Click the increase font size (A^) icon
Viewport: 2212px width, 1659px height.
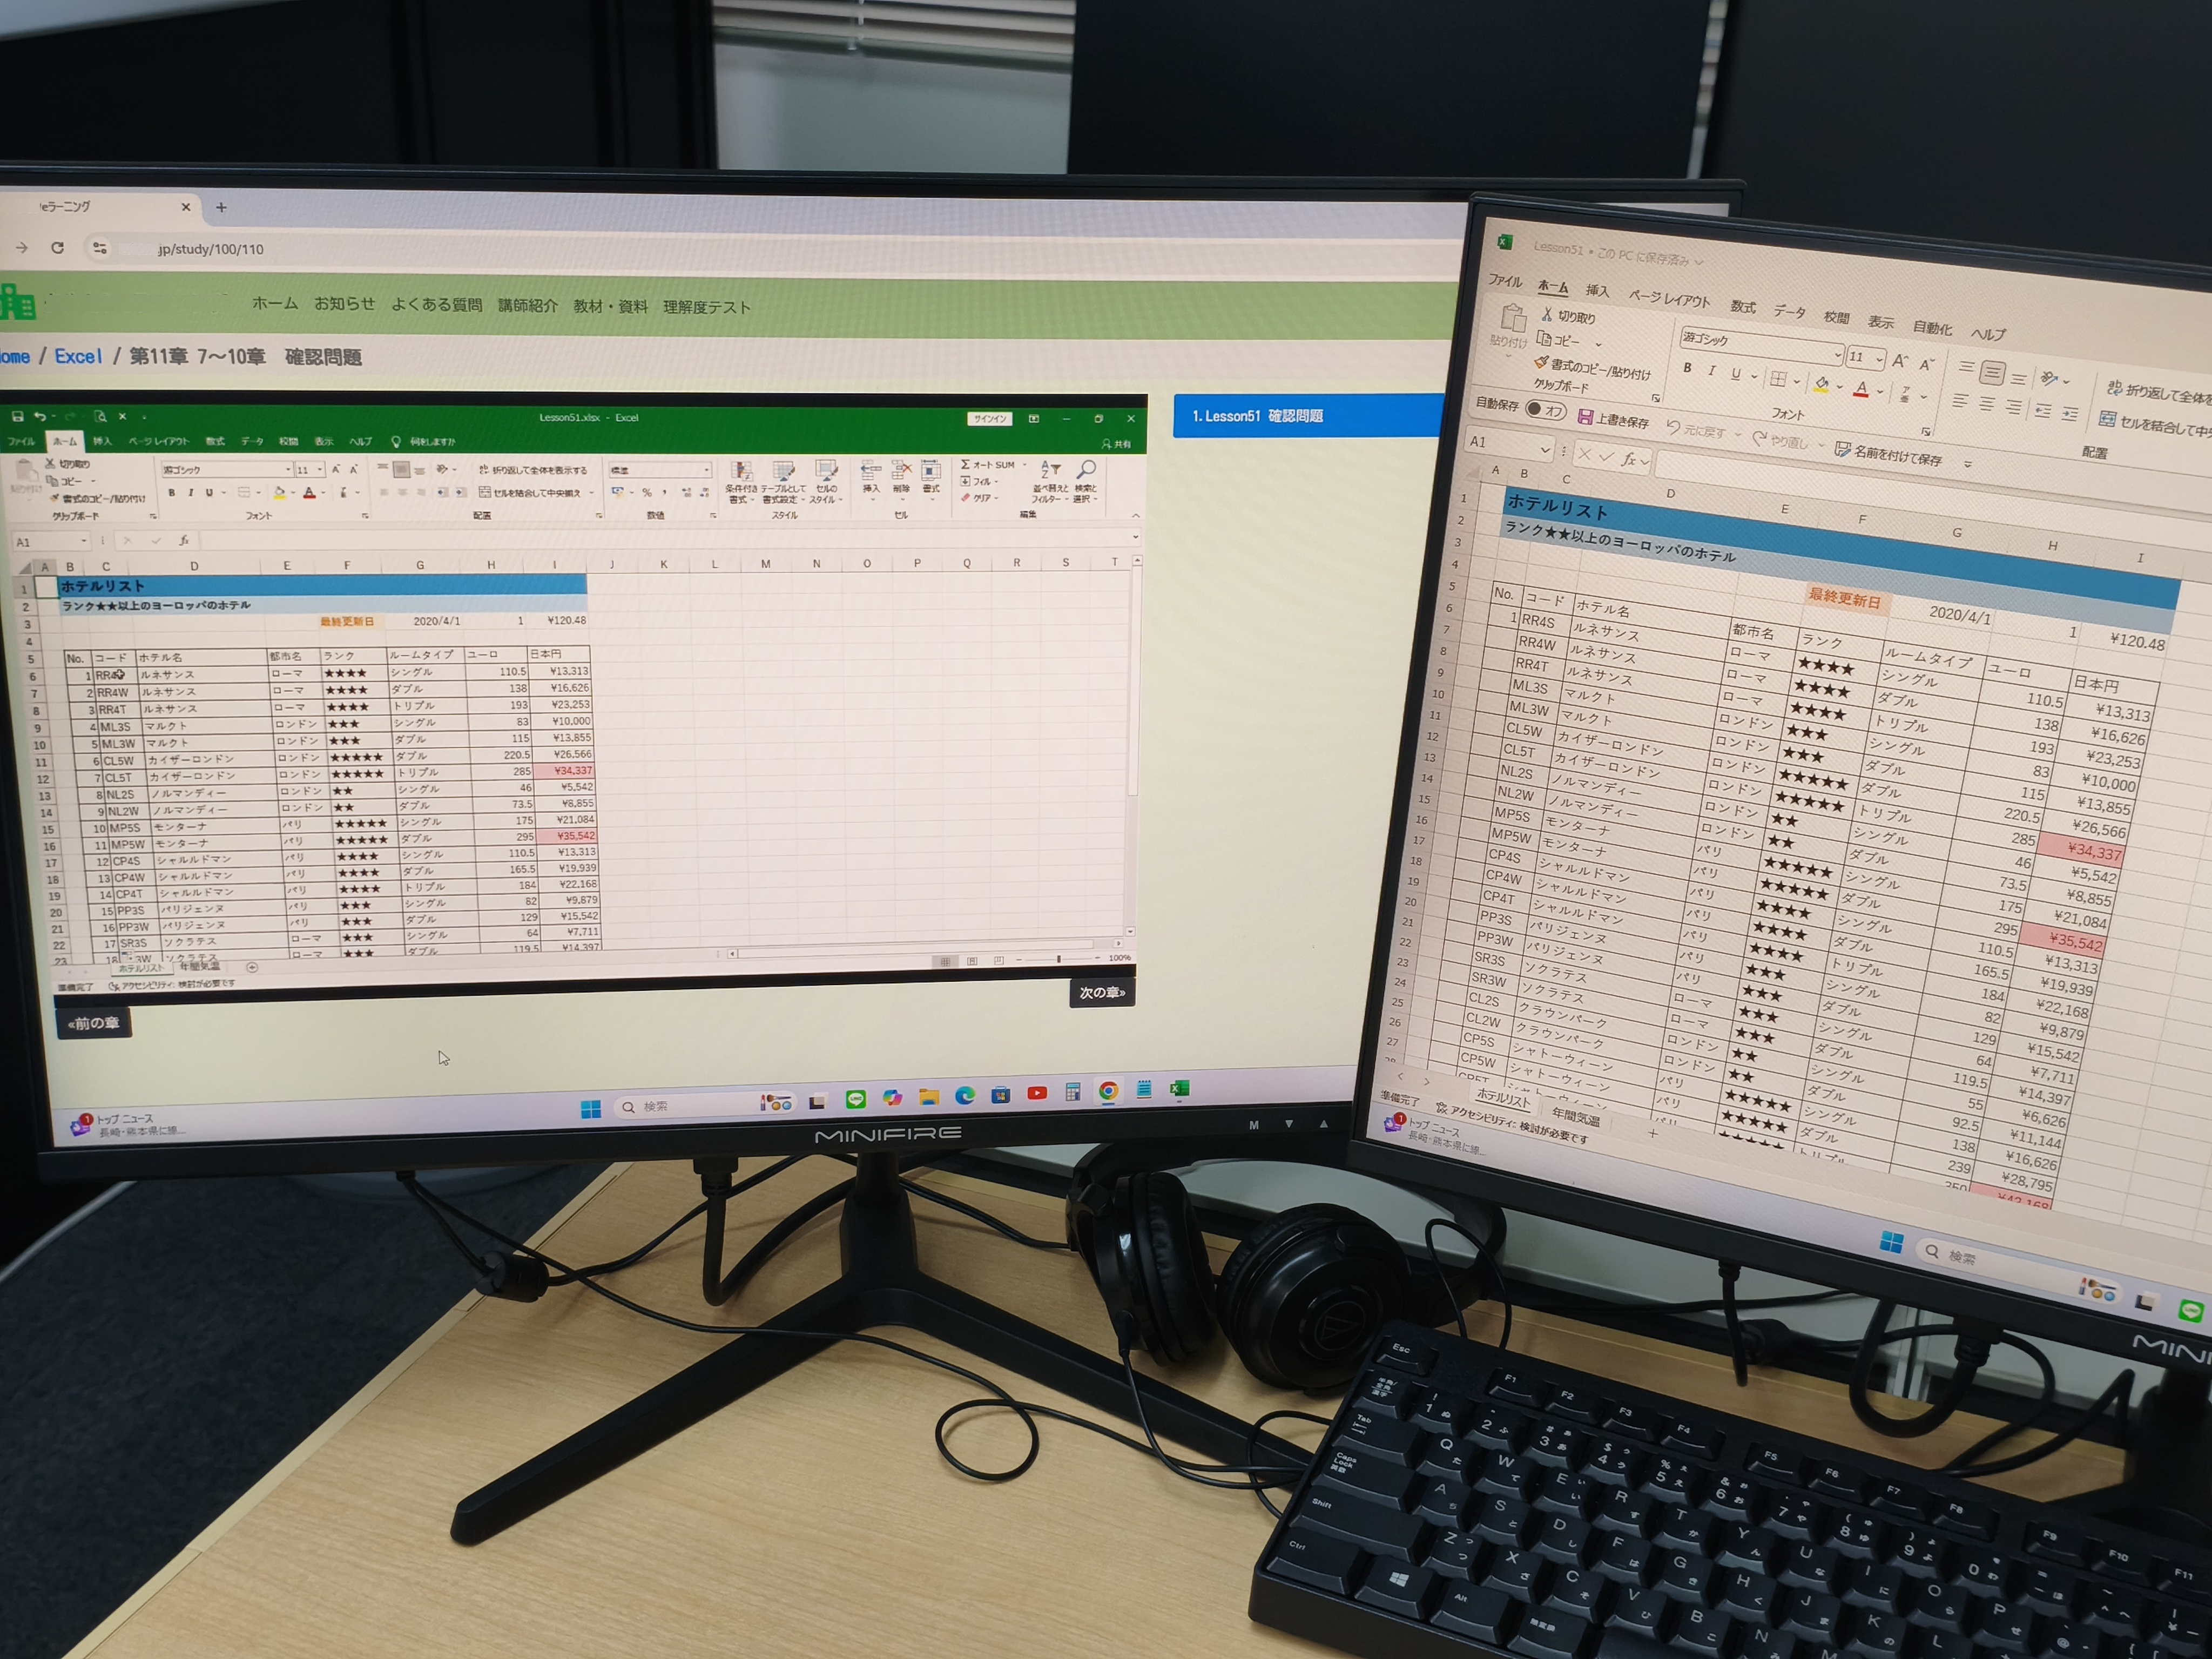1899,361
